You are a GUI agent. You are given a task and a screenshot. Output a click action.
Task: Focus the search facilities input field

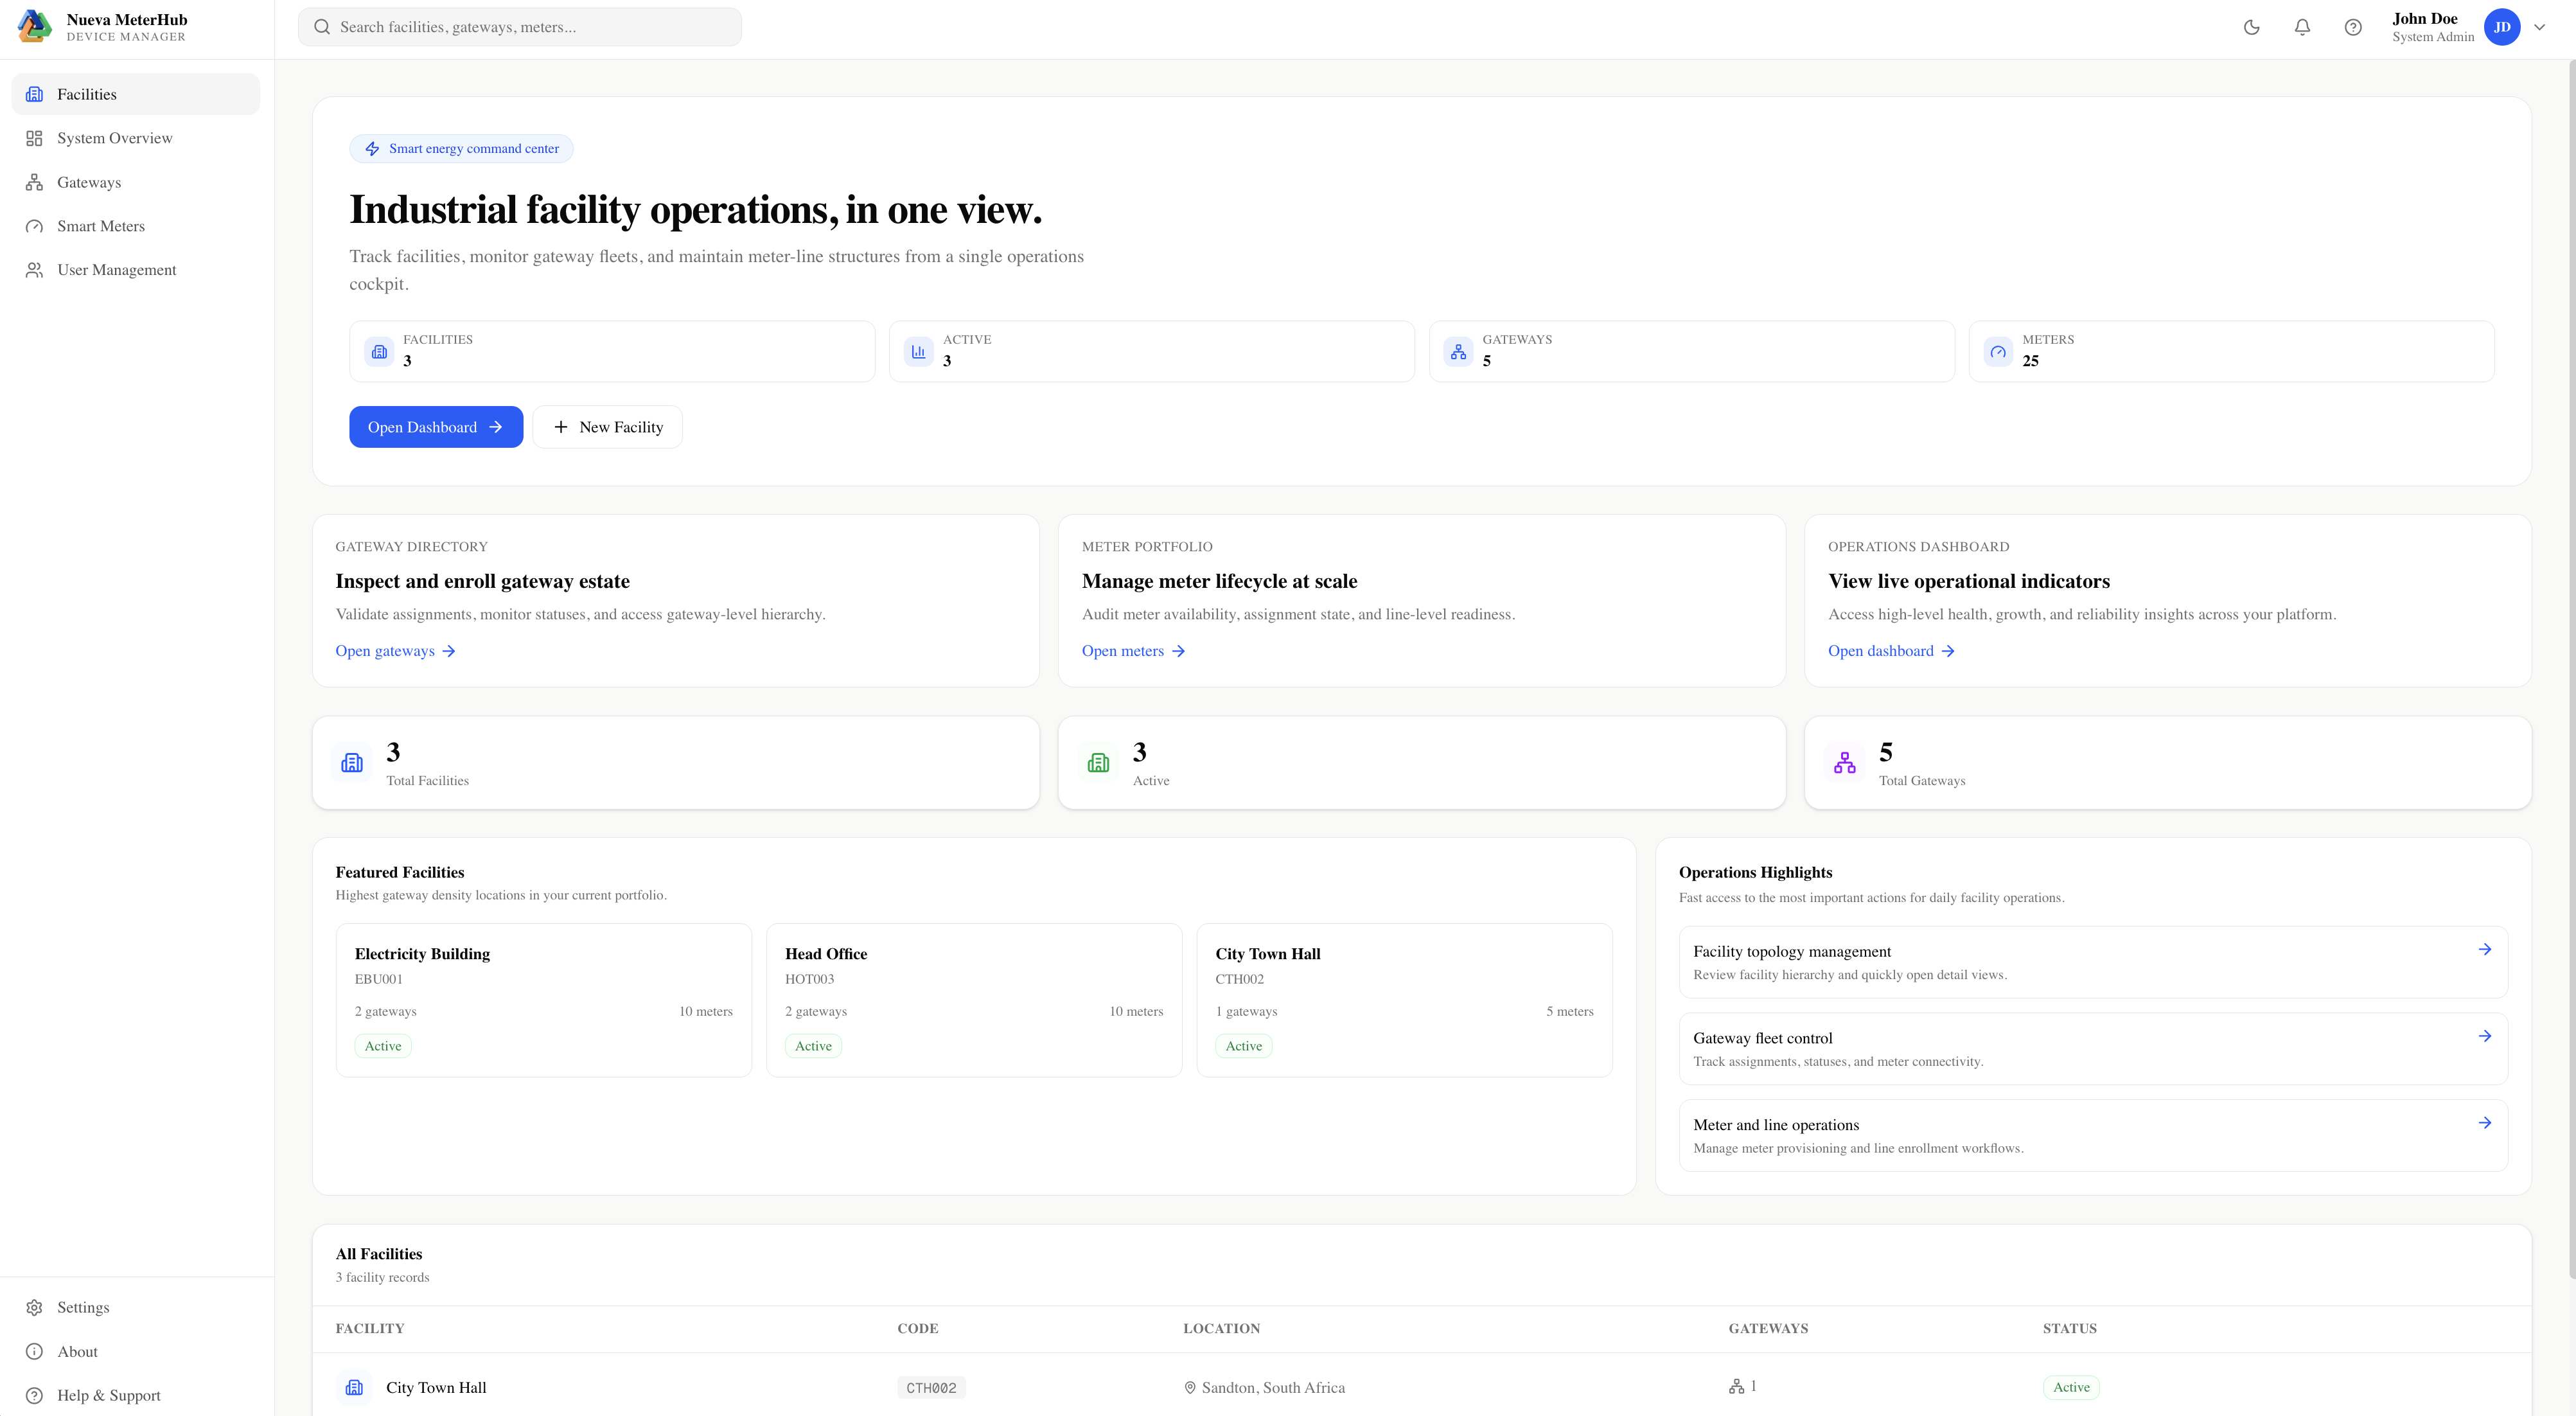[x=520, y=27]
